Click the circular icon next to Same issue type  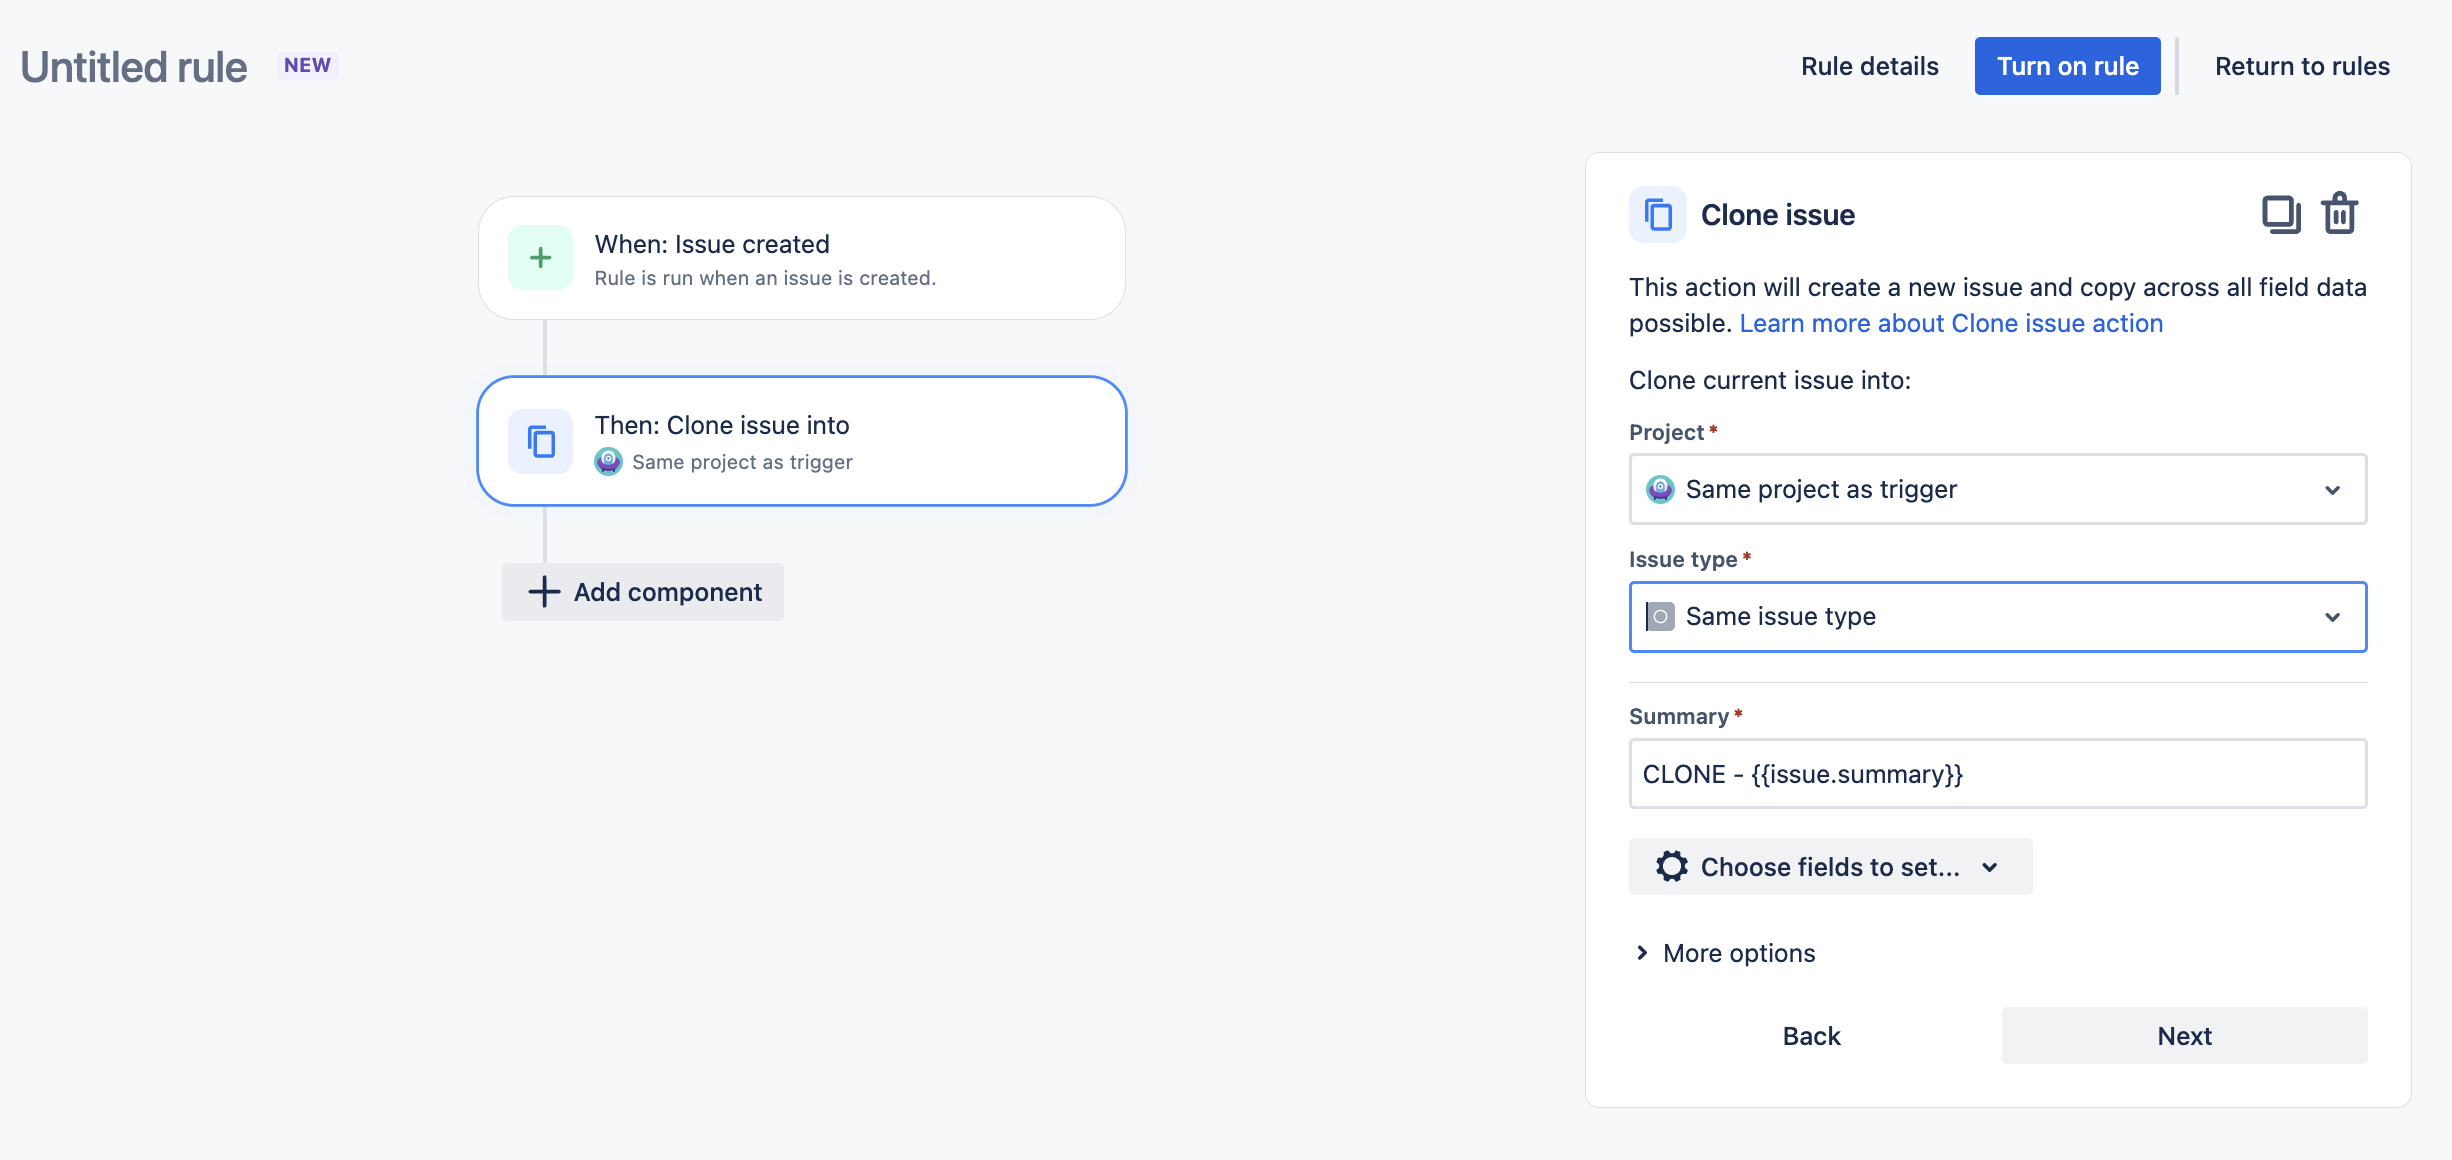pyautogui.click(x=1661, y=616)
